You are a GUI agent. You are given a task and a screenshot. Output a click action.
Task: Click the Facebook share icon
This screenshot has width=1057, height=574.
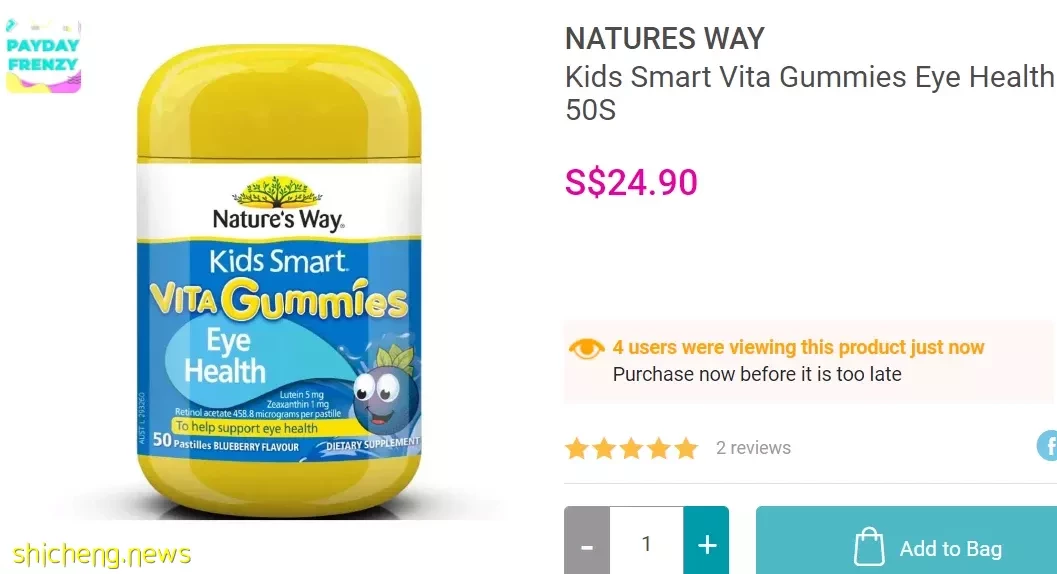1047,445
